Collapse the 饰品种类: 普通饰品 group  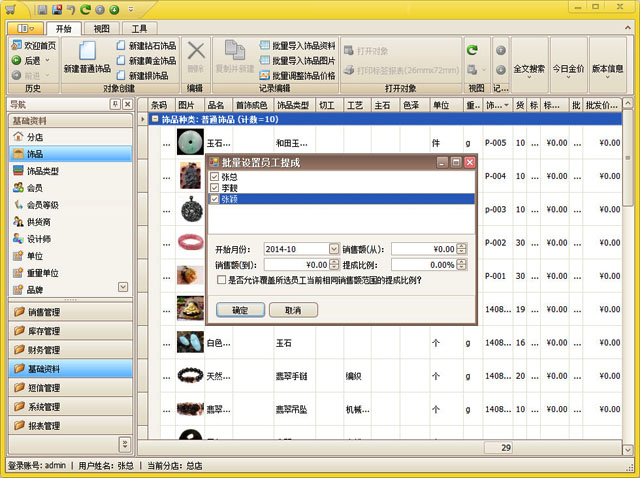click(155, 119)
